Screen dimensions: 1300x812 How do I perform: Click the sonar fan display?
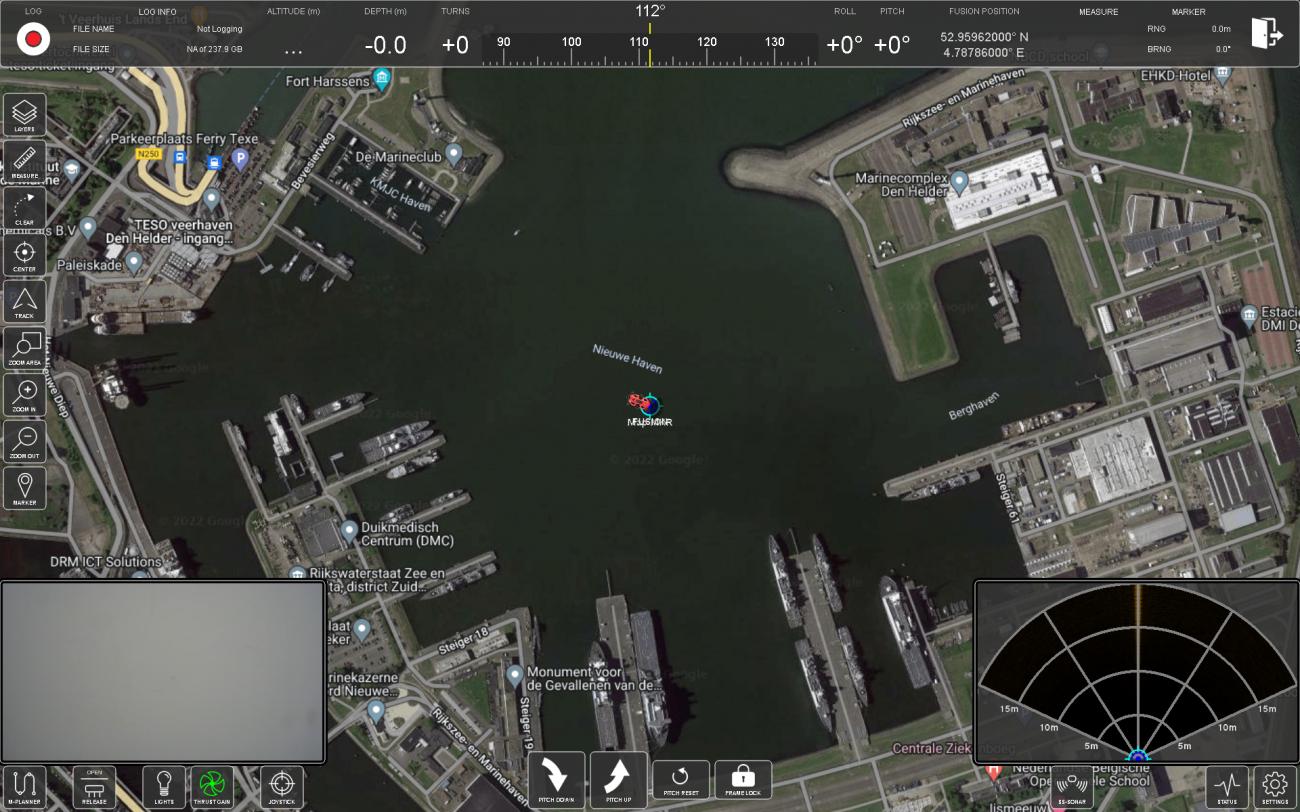coord(1137,672)
